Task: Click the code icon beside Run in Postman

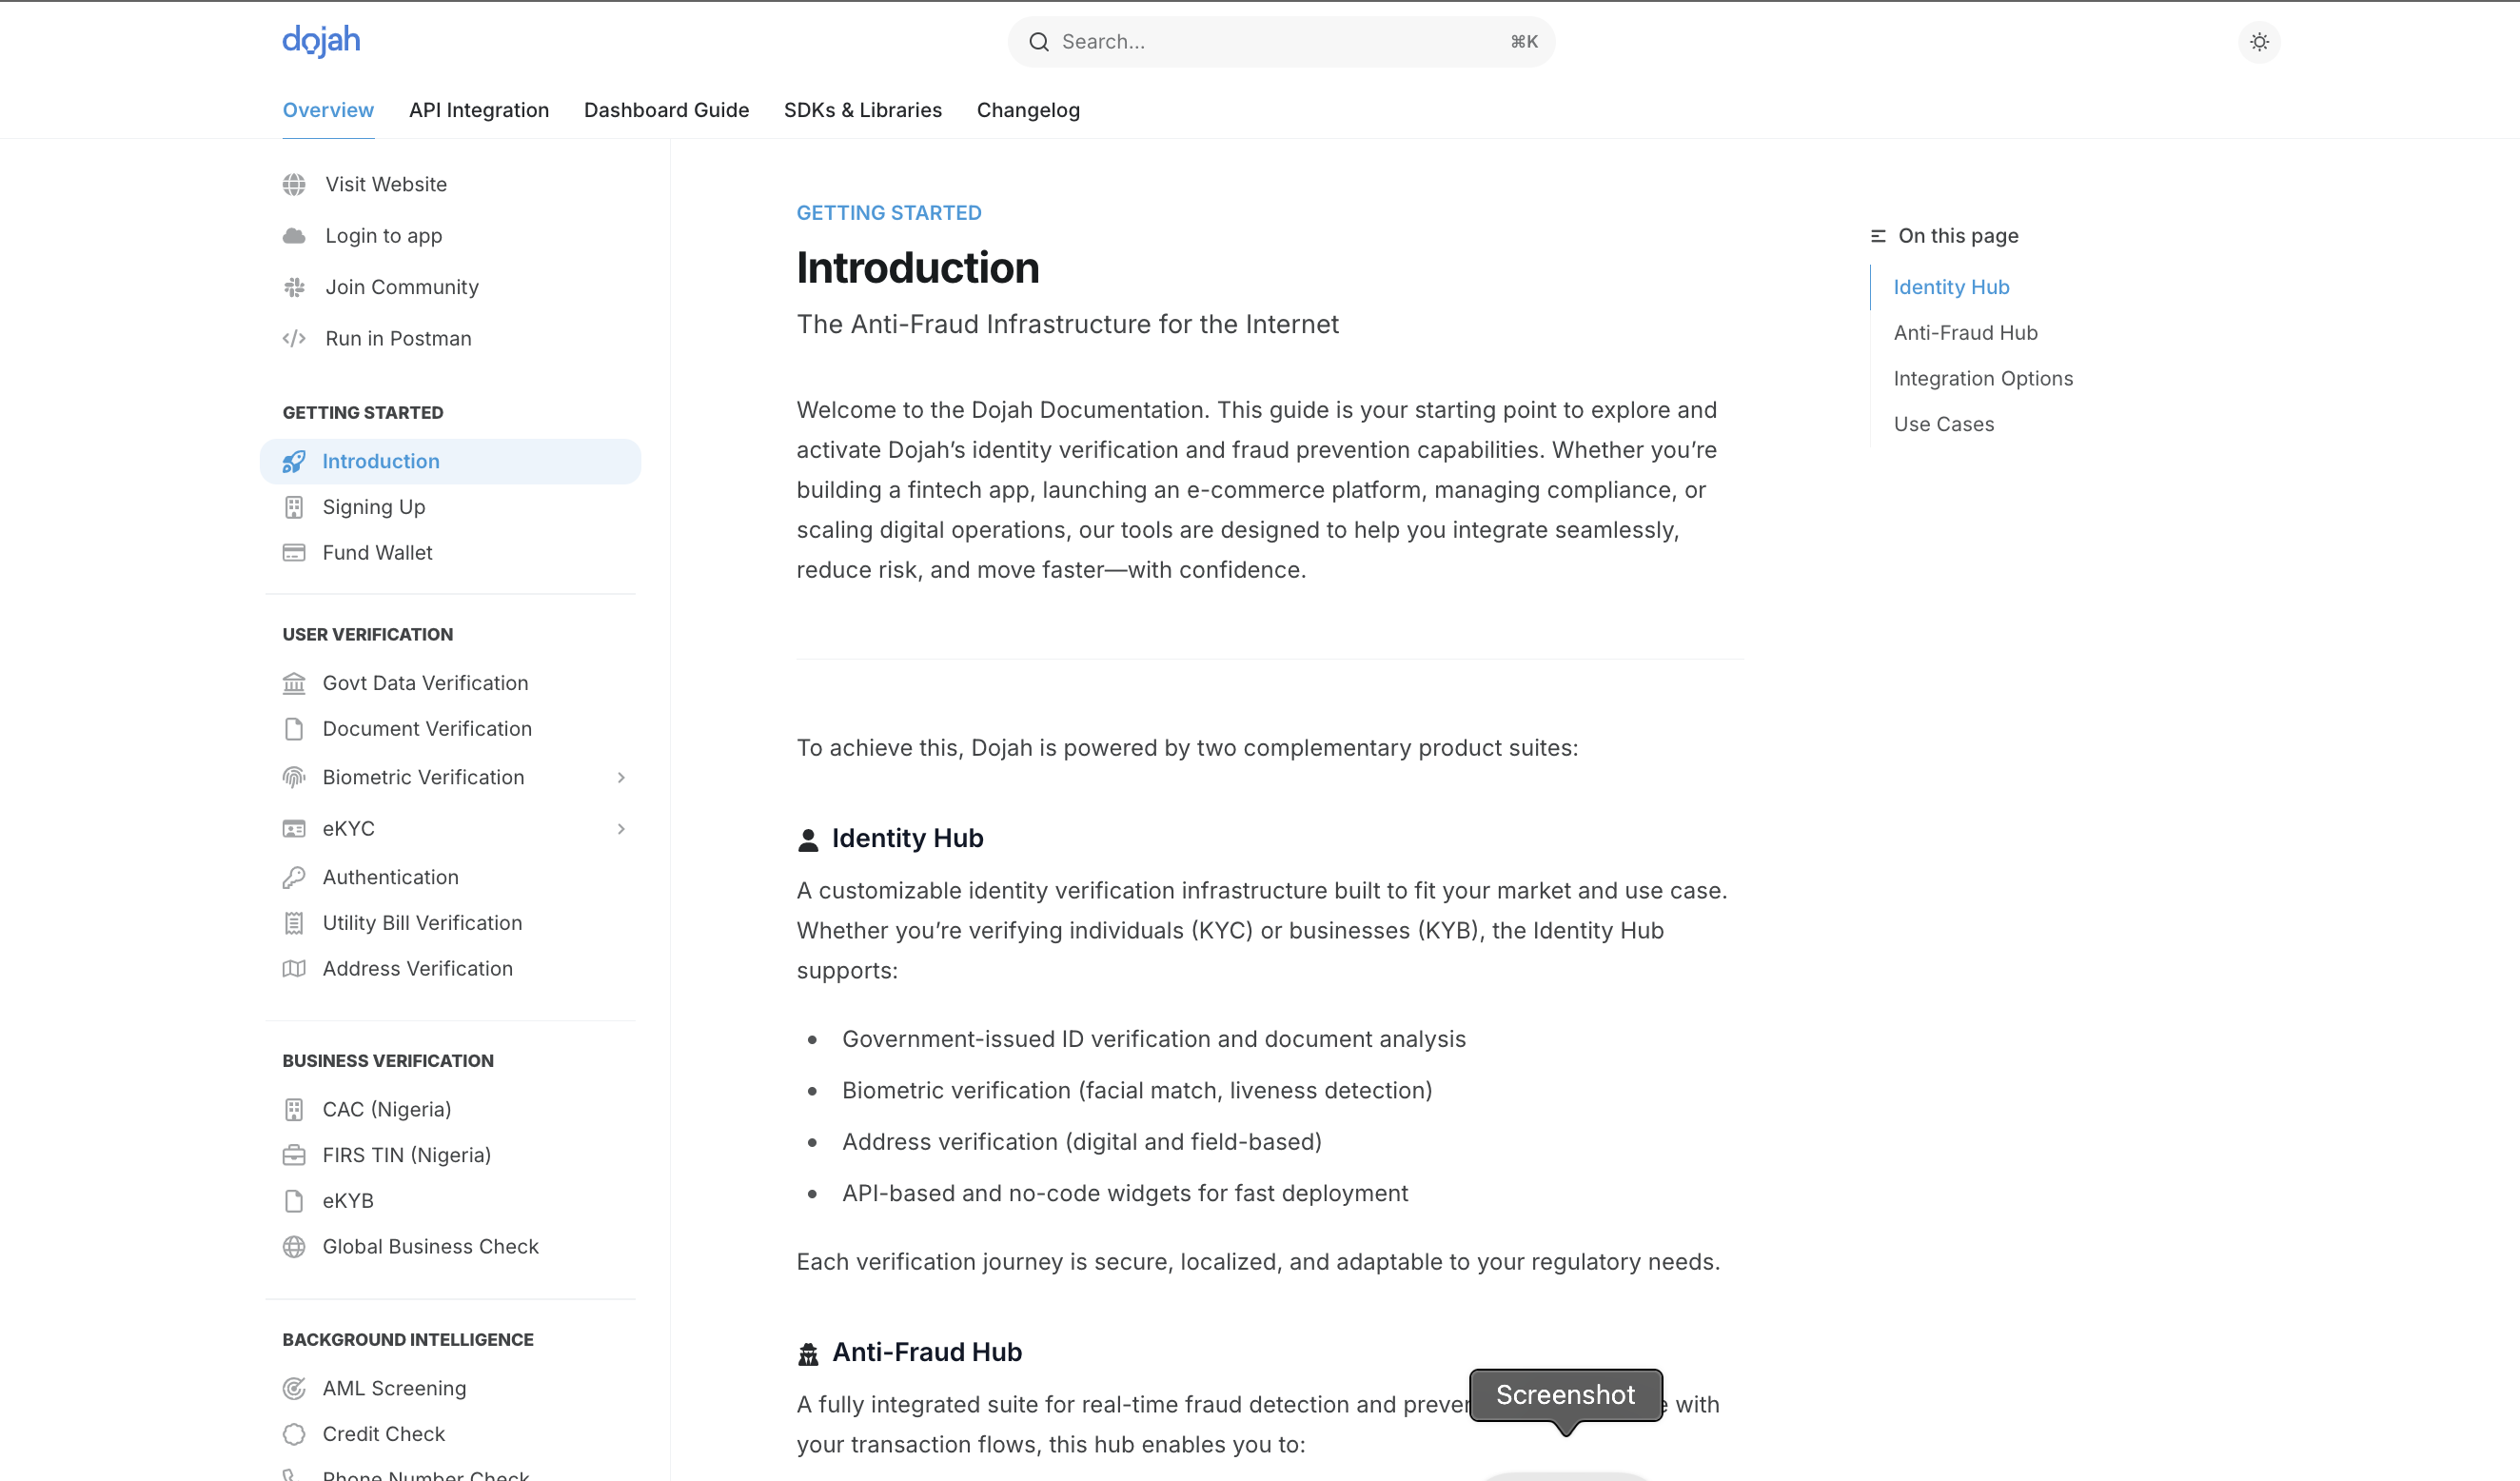Action: click(294, 338)
